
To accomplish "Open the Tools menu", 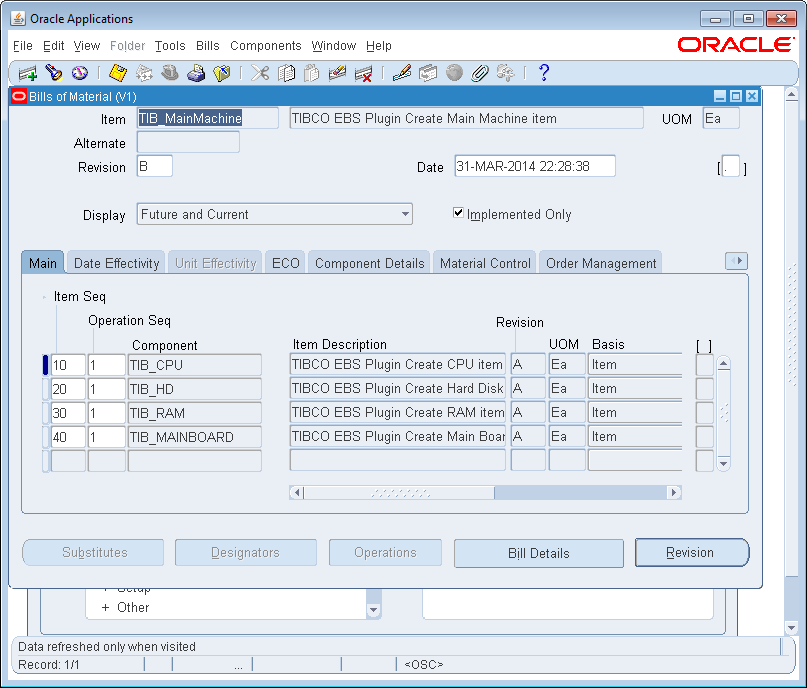I will (170, 46).
